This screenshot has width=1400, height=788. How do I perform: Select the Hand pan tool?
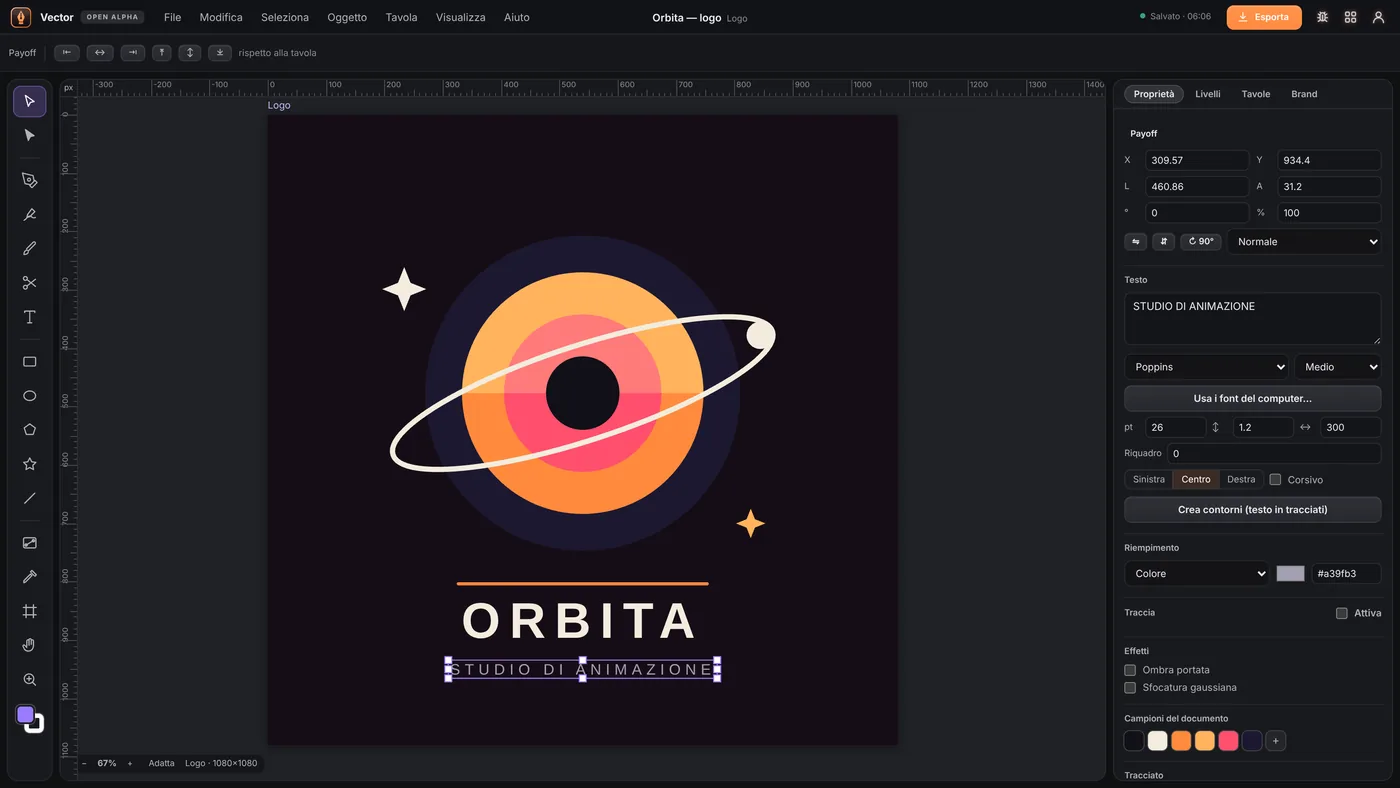click(30, 645)
